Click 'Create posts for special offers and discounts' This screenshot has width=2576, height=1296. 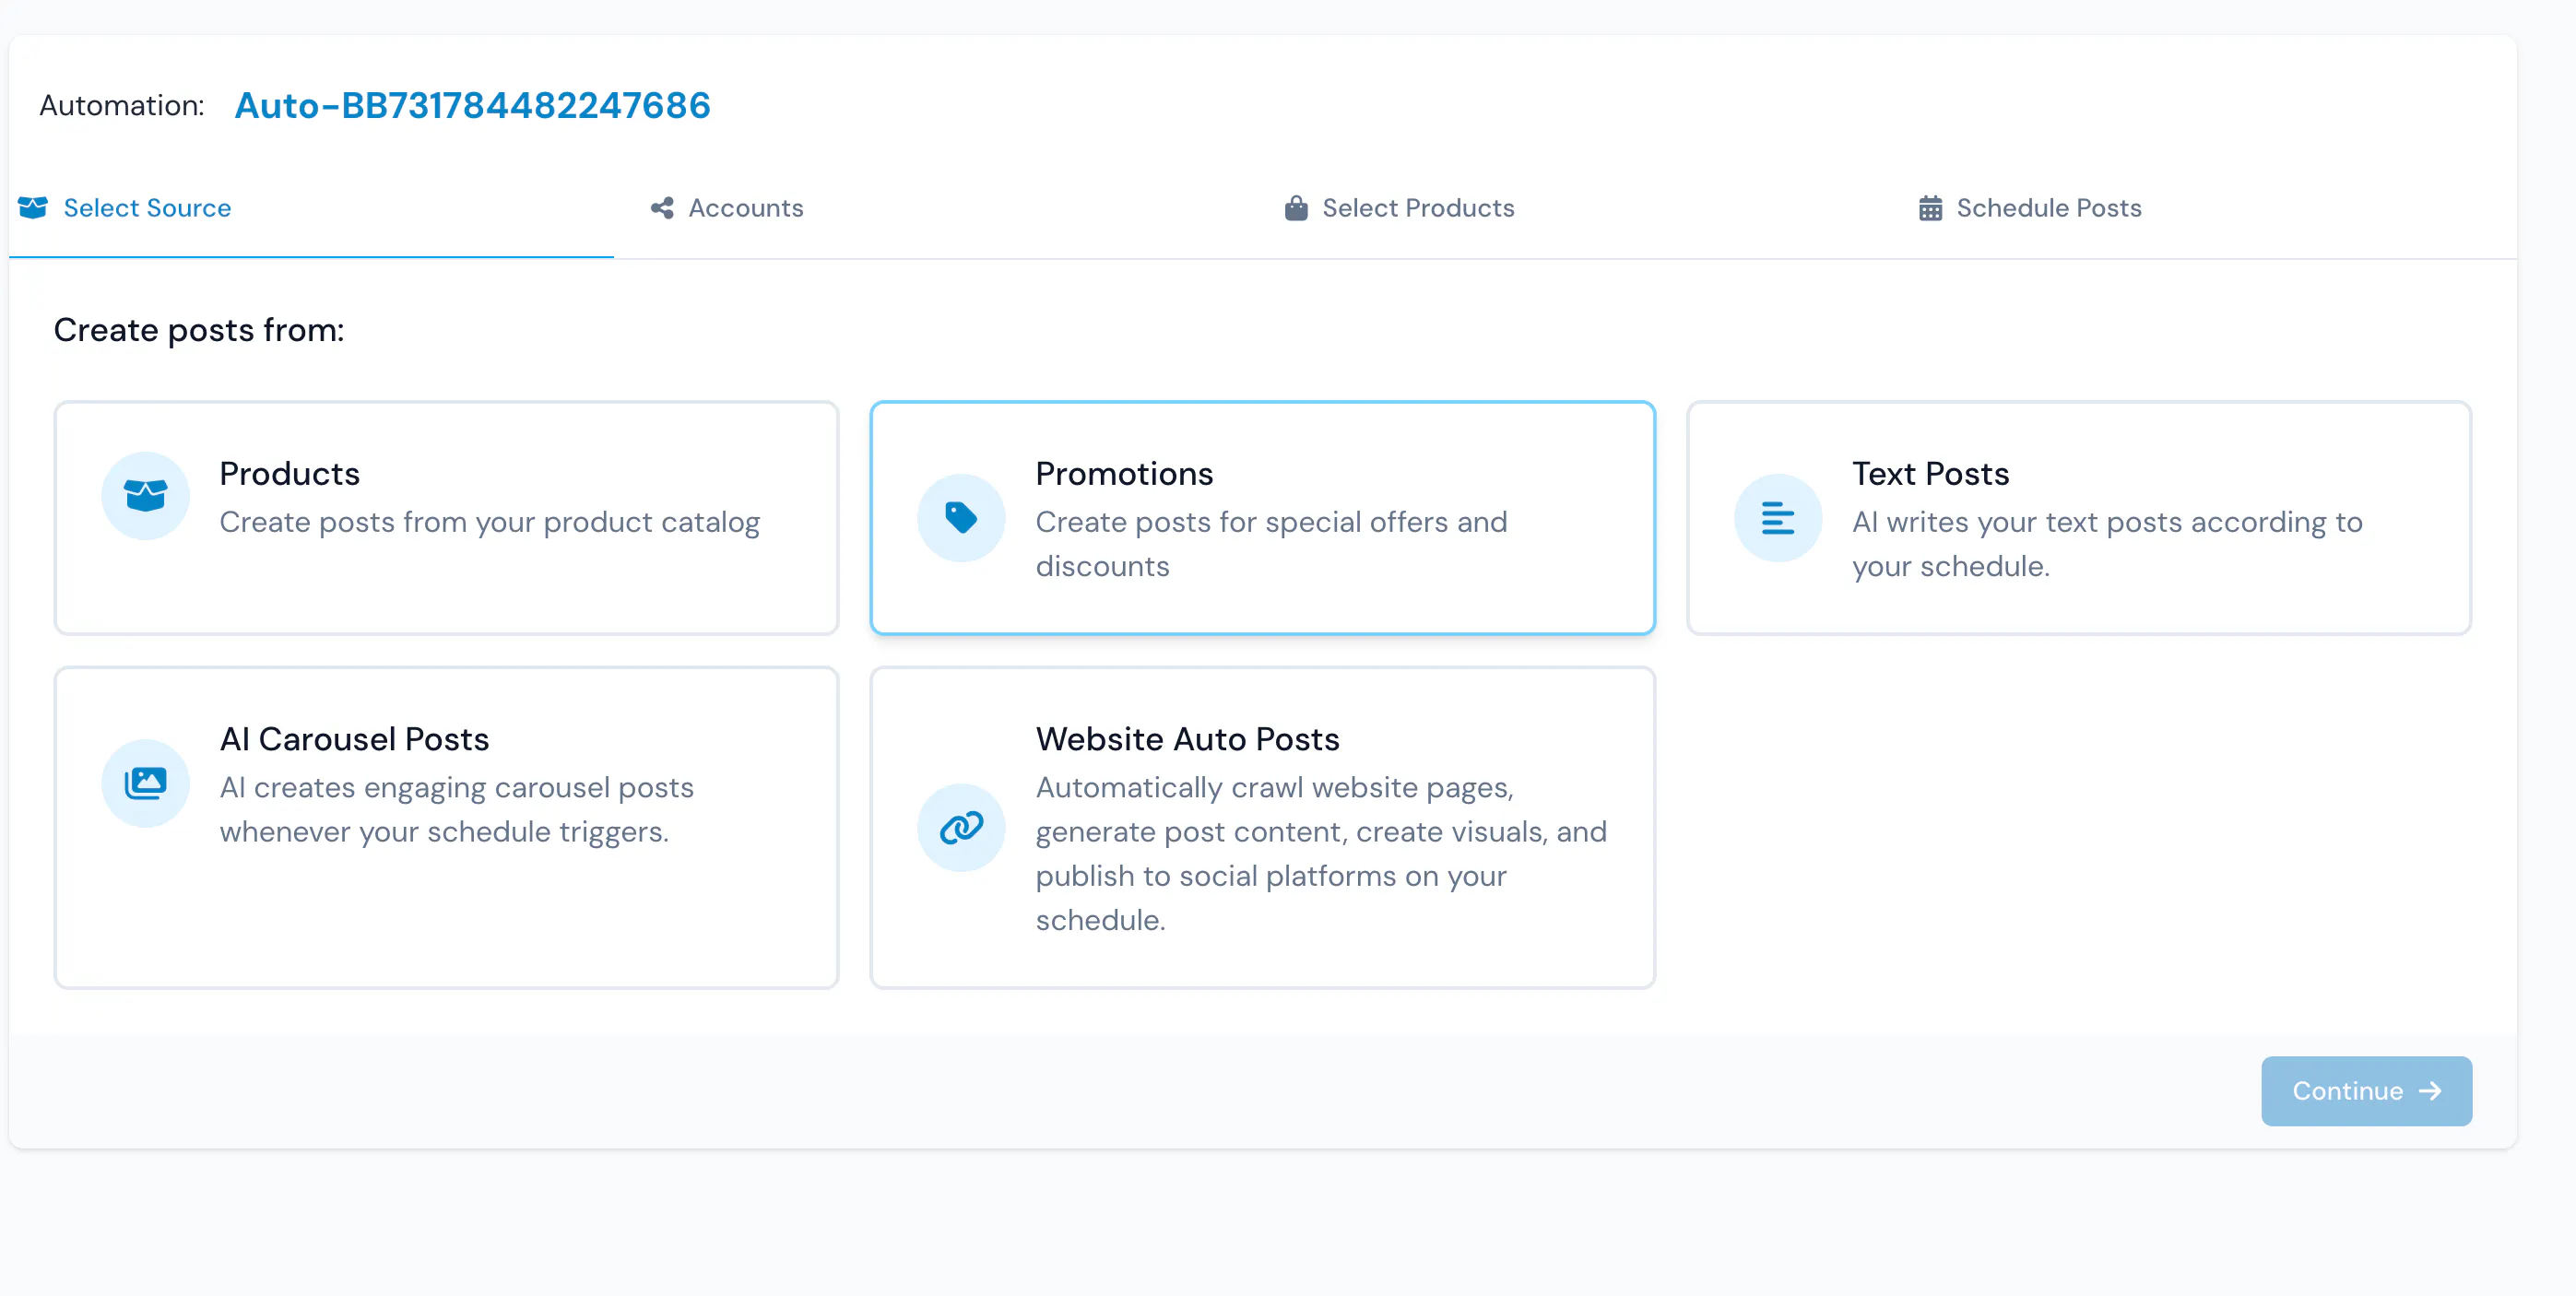(1271, 544)
